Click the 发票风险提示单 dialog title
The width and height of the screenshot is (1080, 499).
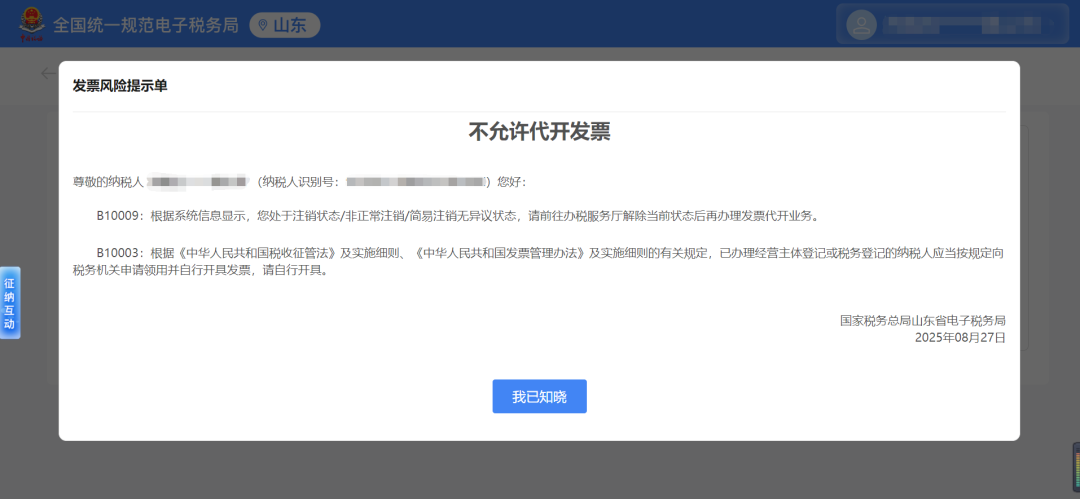click(120, 86)
